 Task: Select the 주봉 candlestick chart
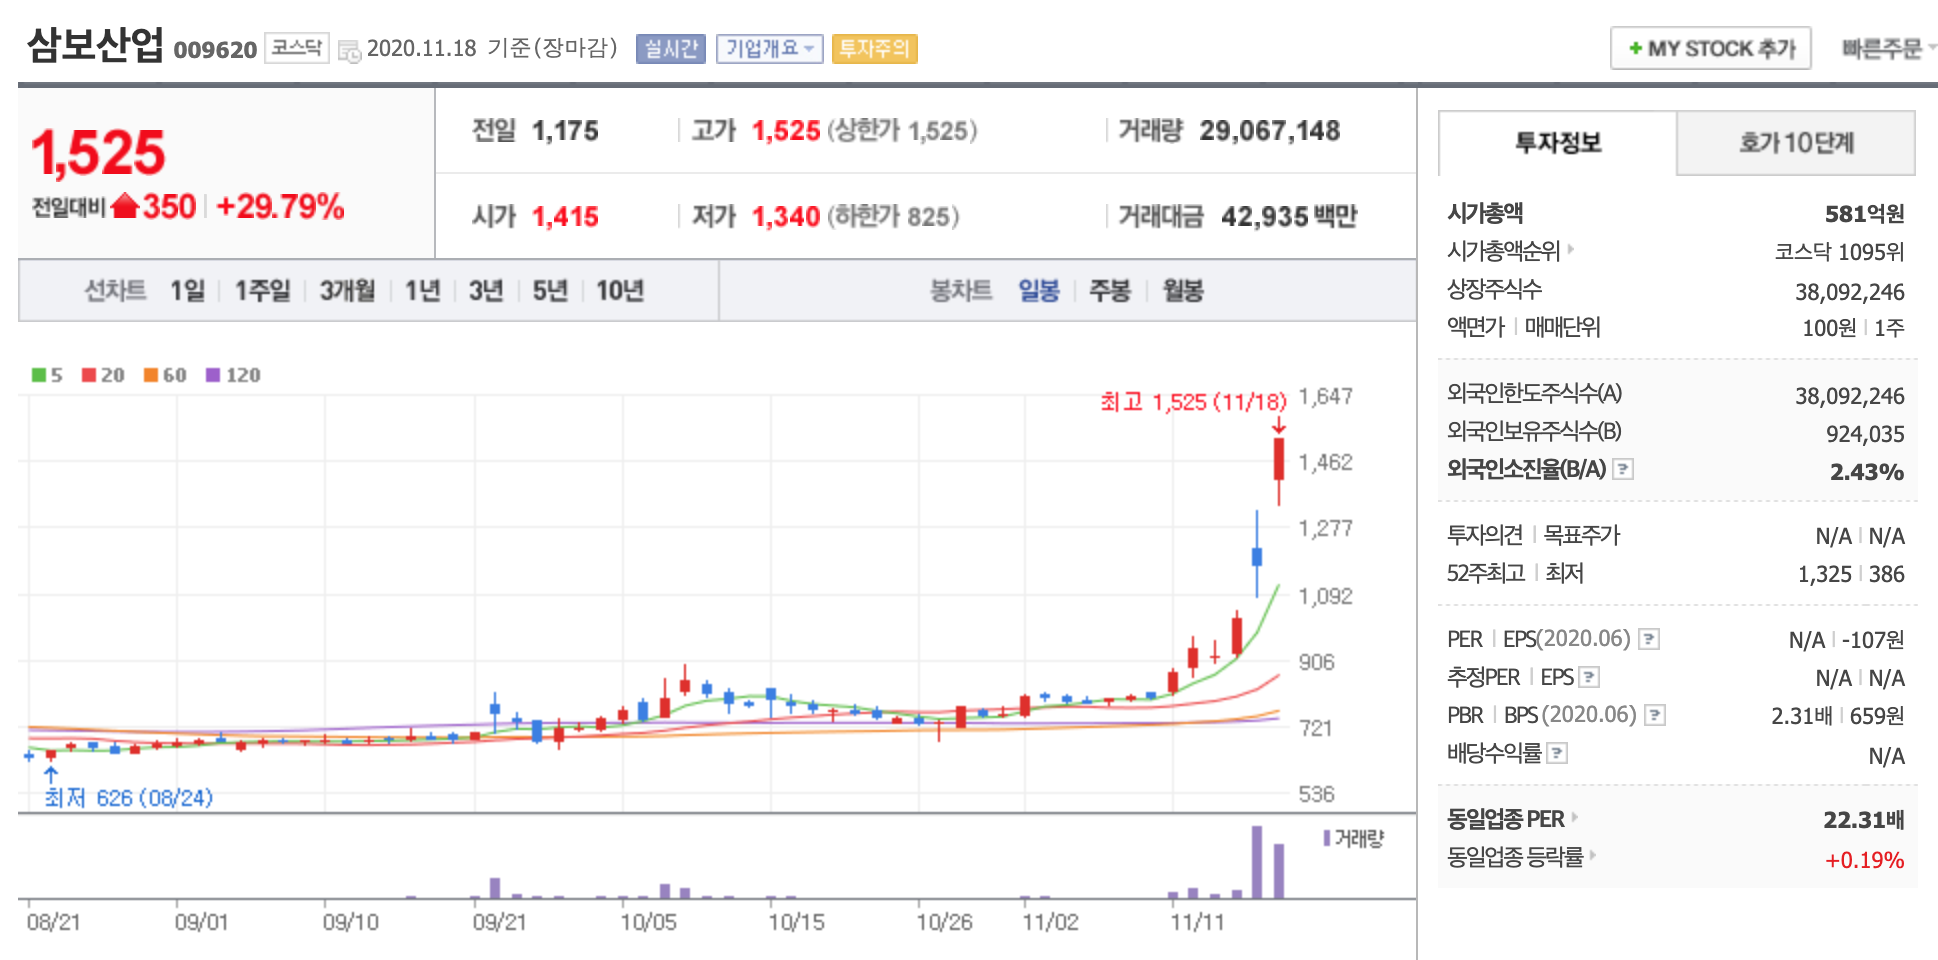1110,291
